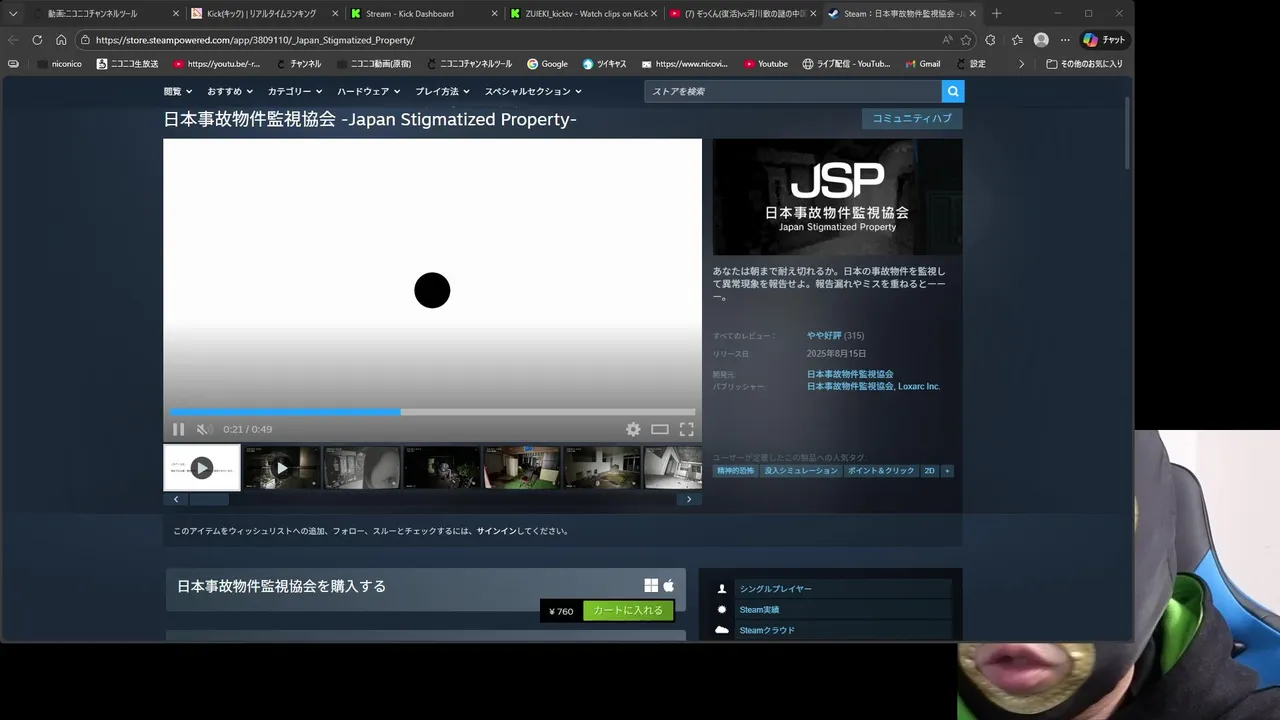Click the Steam store search magnifier button
1280x720 pixels.
click(953, 91)
